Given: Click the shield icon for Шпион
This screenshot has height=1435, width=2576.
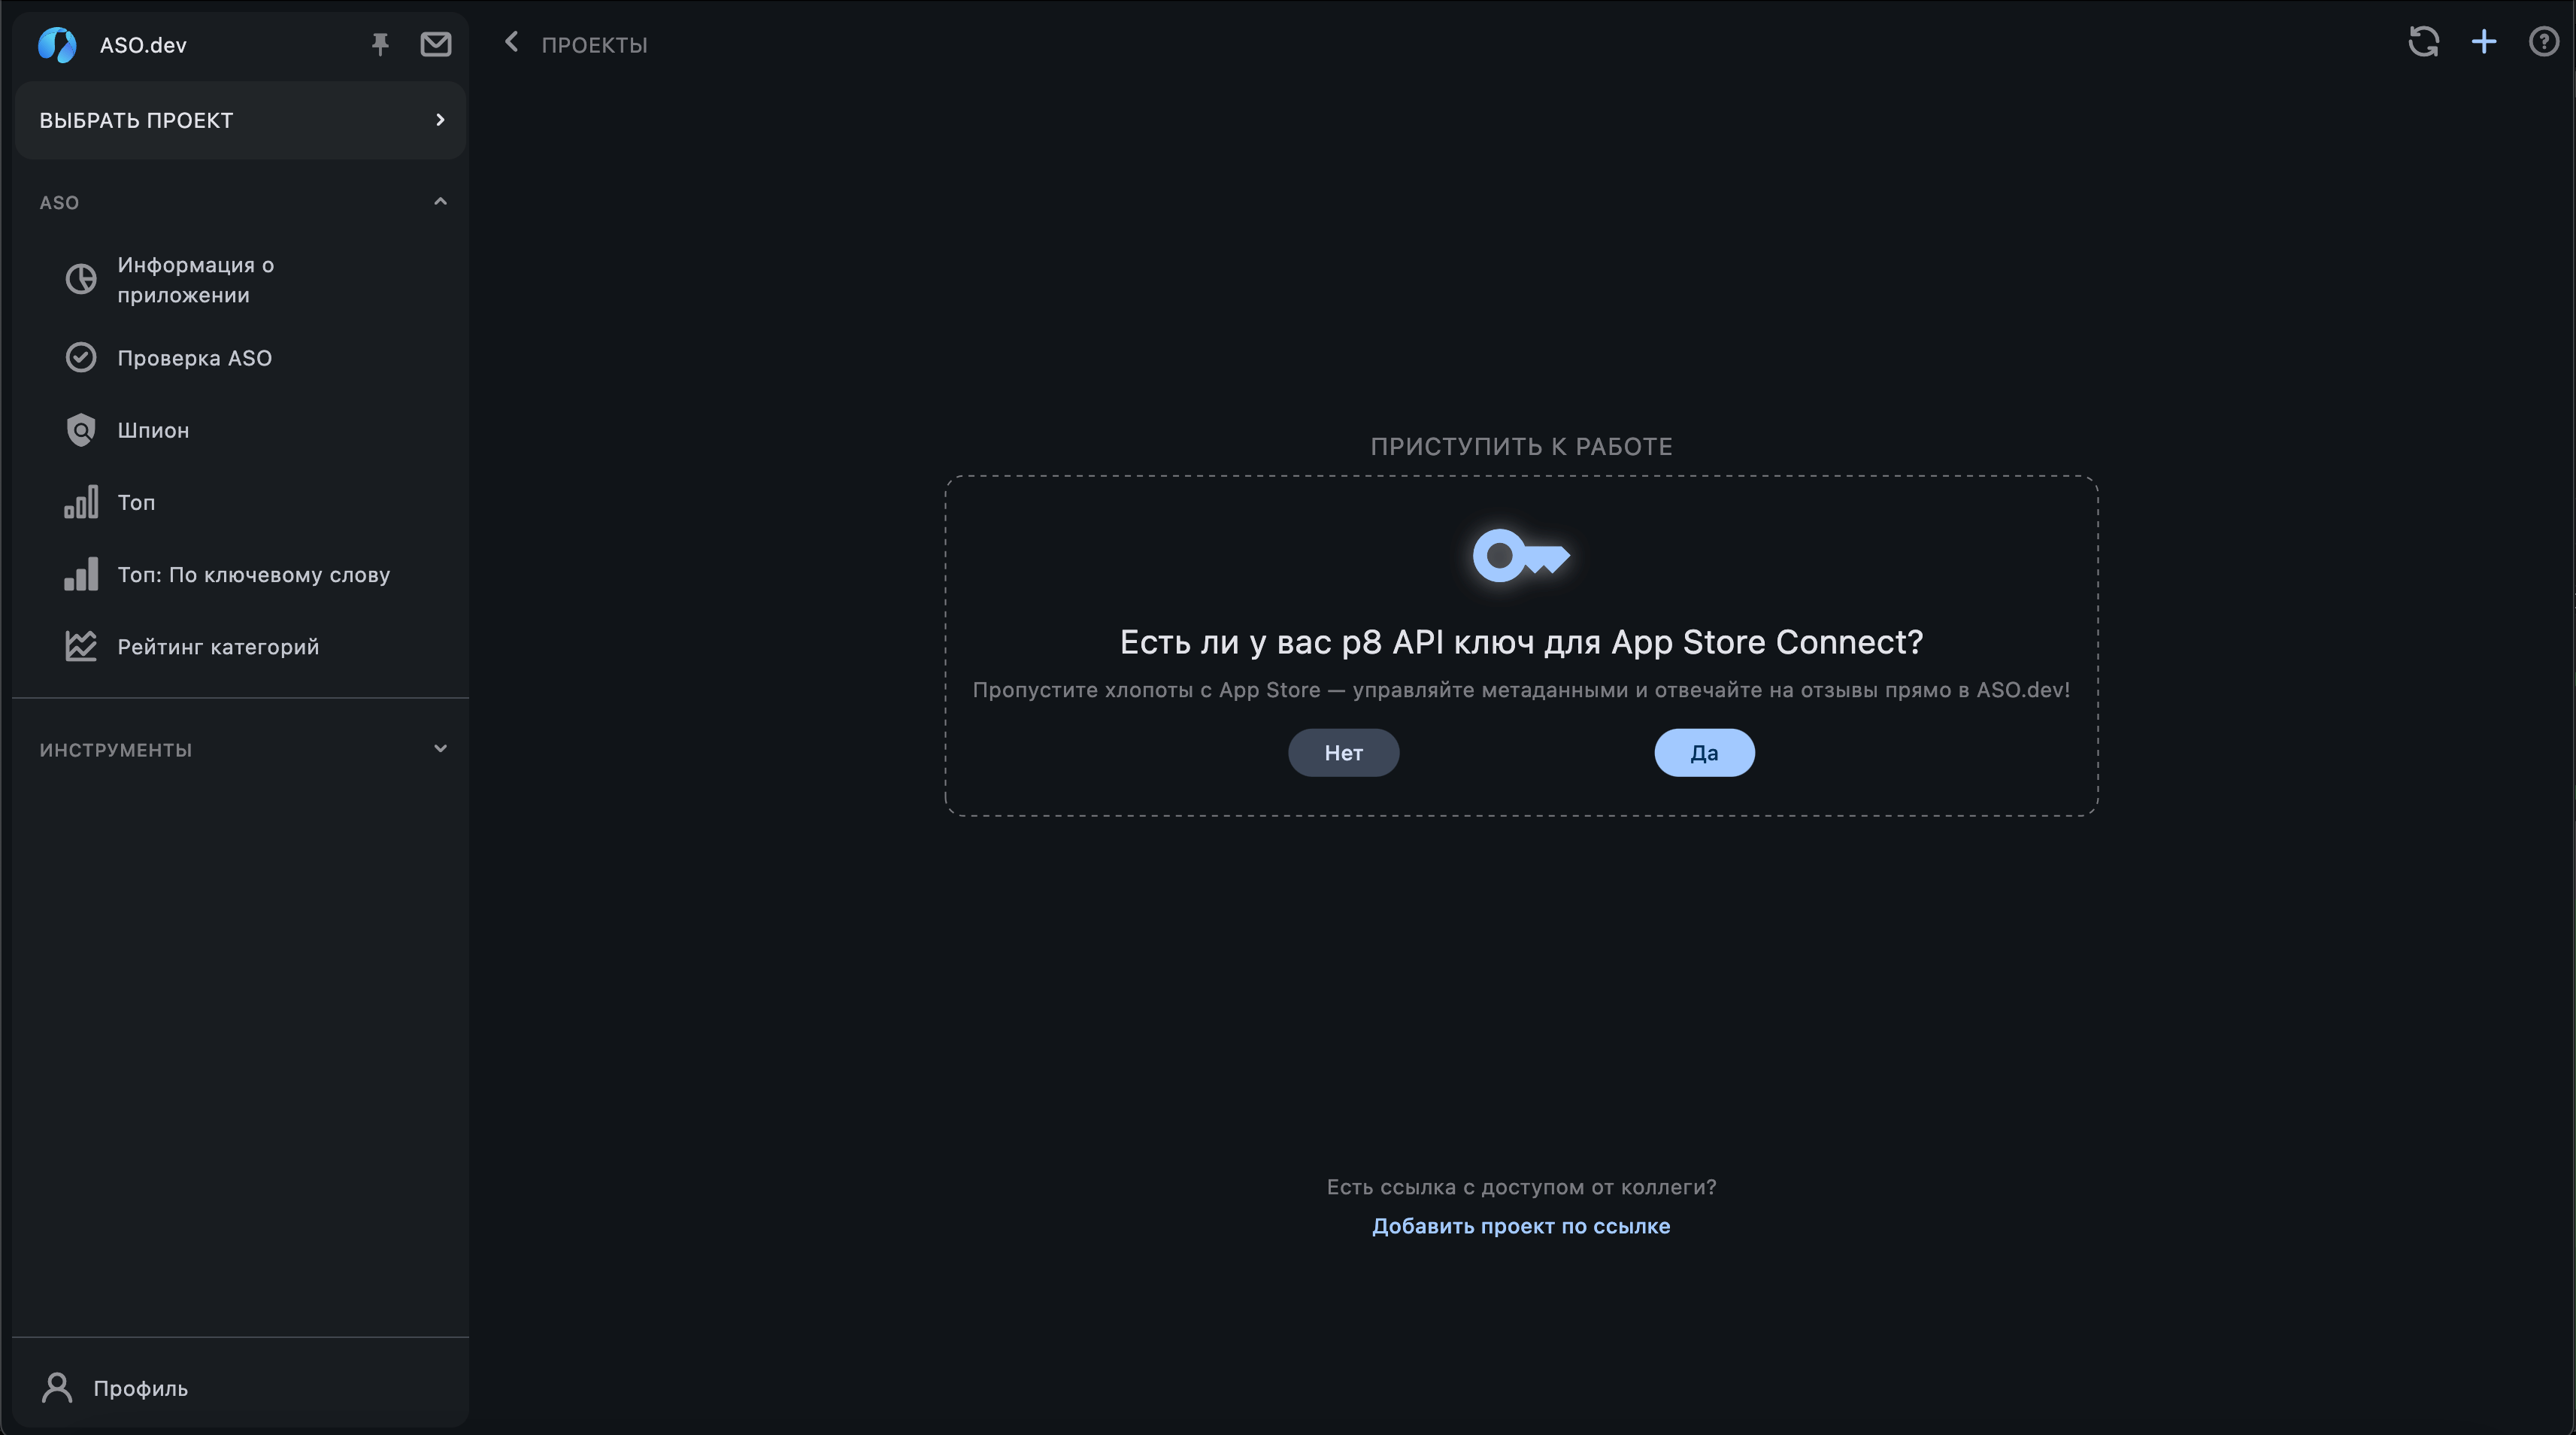Looking at the screenshot, I should [x=81, y=430].
